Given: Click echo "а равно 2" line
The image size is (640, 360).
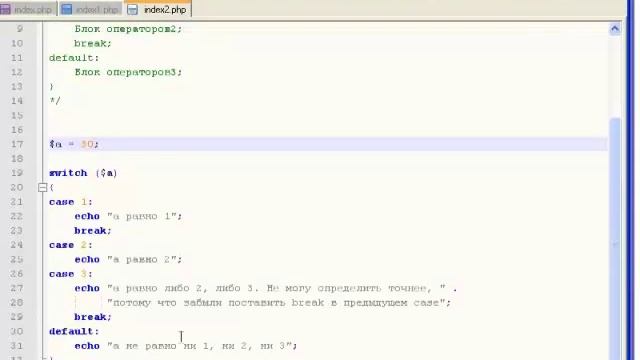Looking at the screenshot, I should pos(128,260).
